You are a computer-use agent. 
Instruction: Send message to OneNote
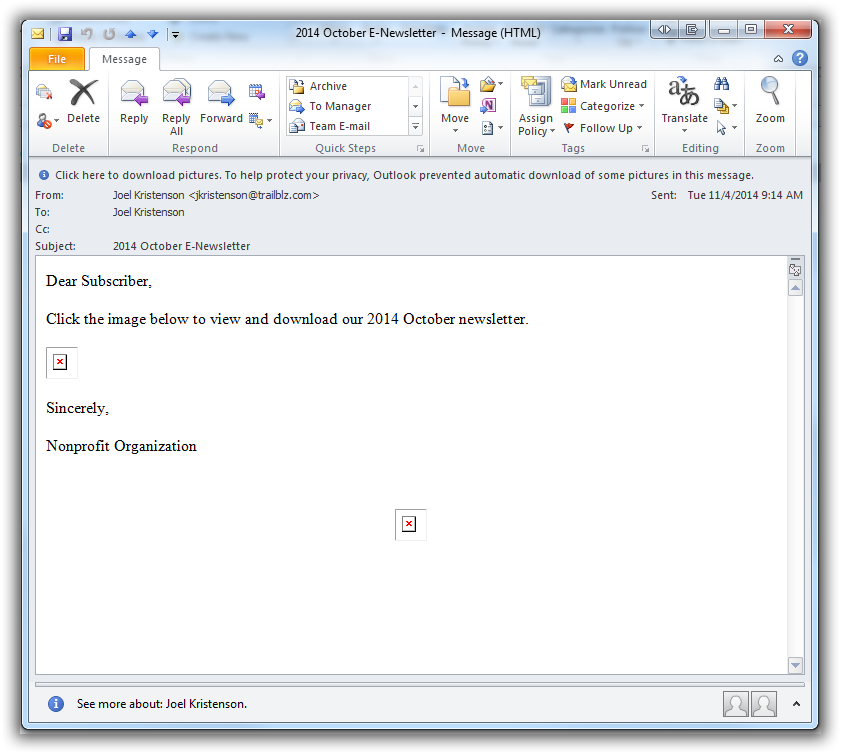[x=488, y=106]
